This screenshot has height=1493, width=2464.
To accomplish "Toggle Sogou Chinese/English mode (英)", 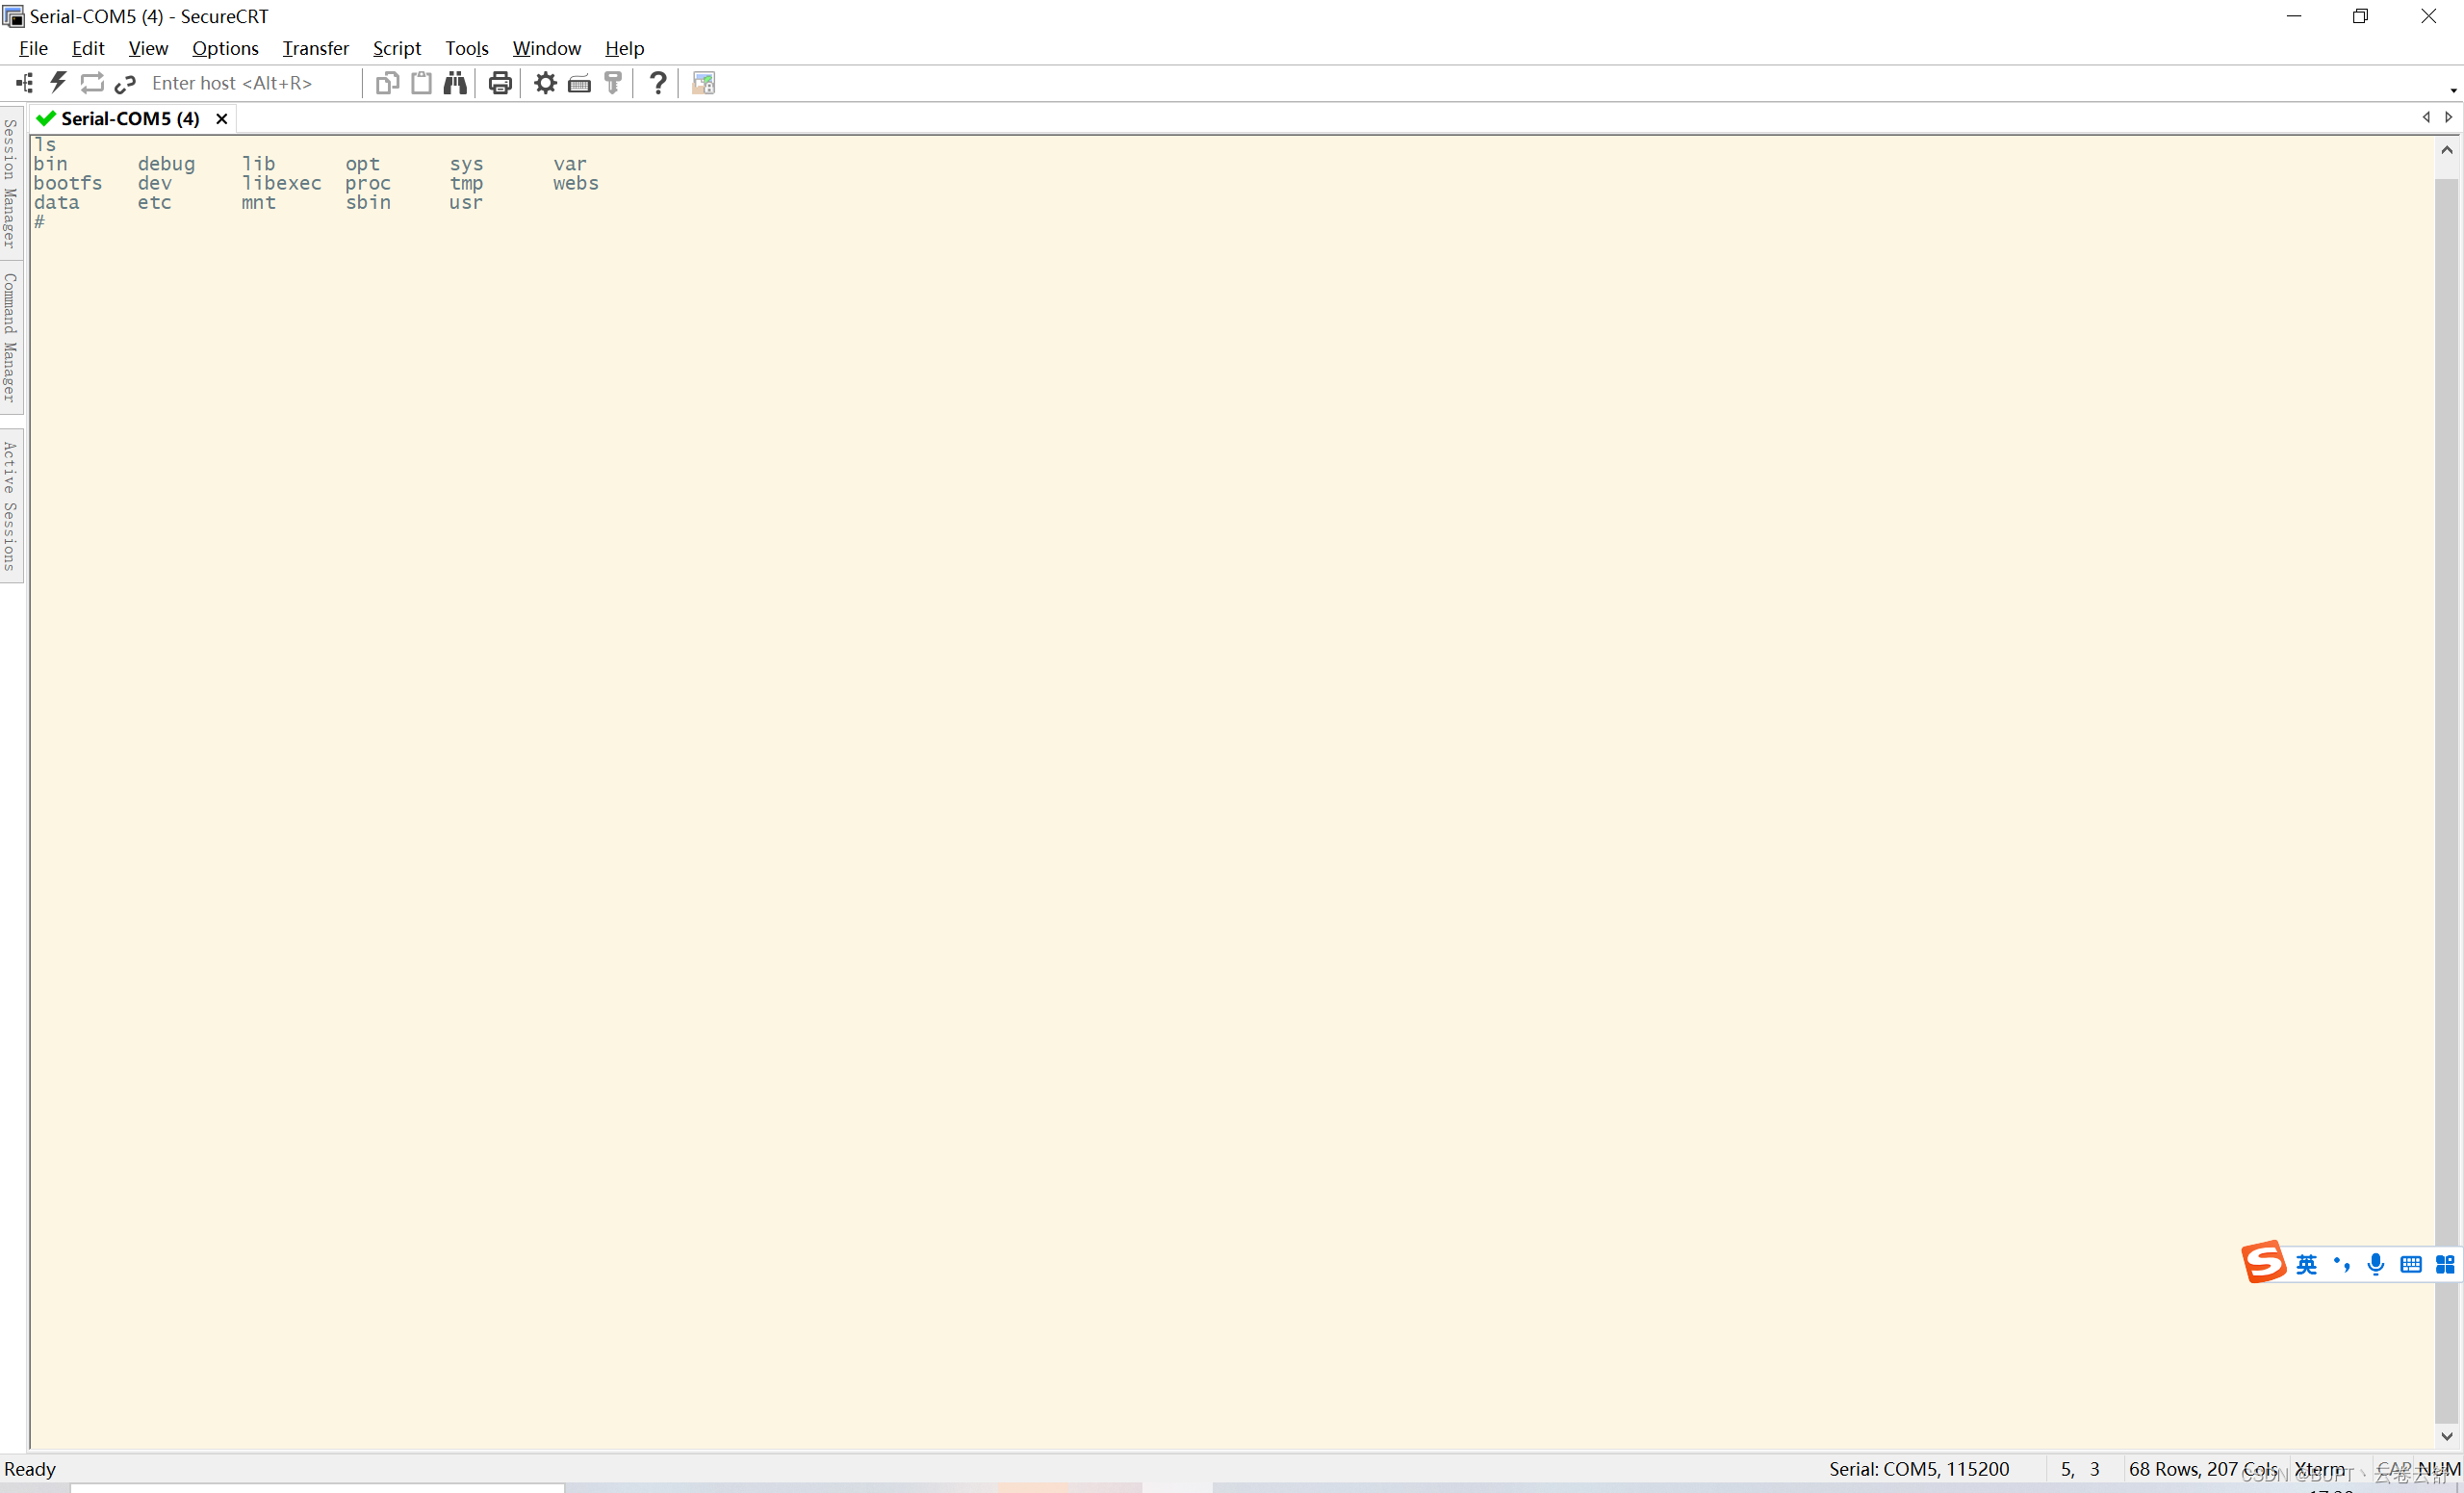I will coord(2307,1264).
